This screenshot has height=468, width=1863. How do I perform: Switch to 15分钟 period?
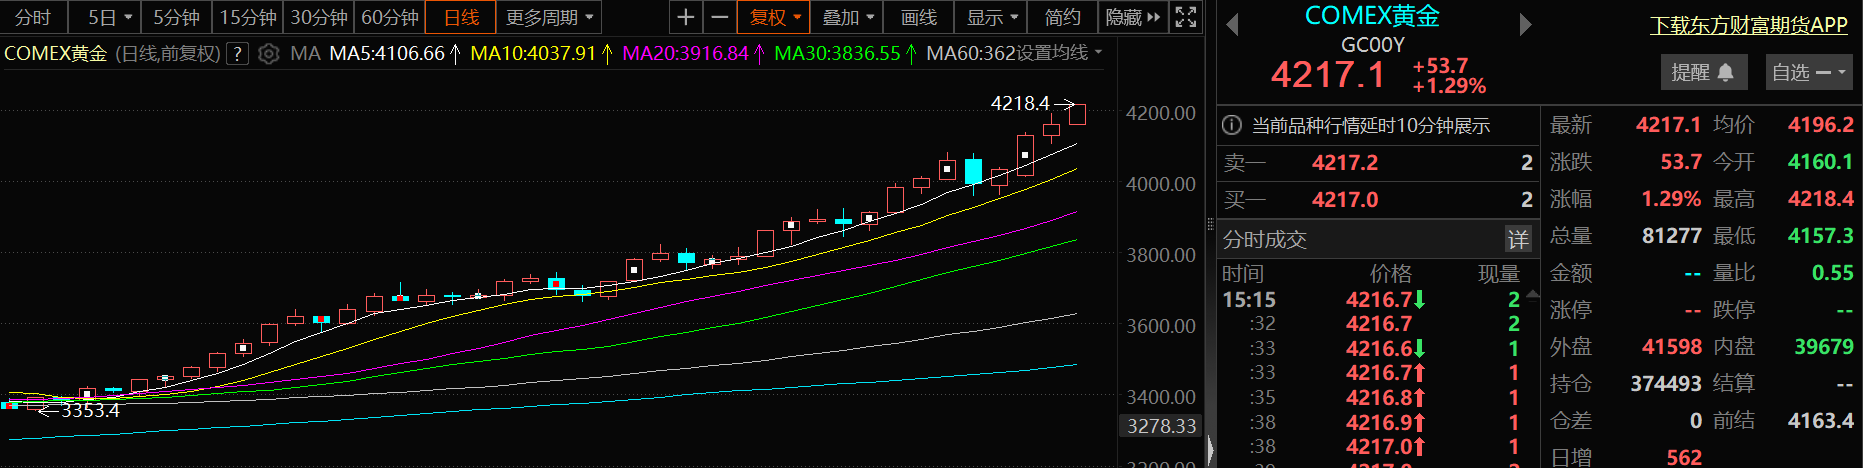[248, 17]
